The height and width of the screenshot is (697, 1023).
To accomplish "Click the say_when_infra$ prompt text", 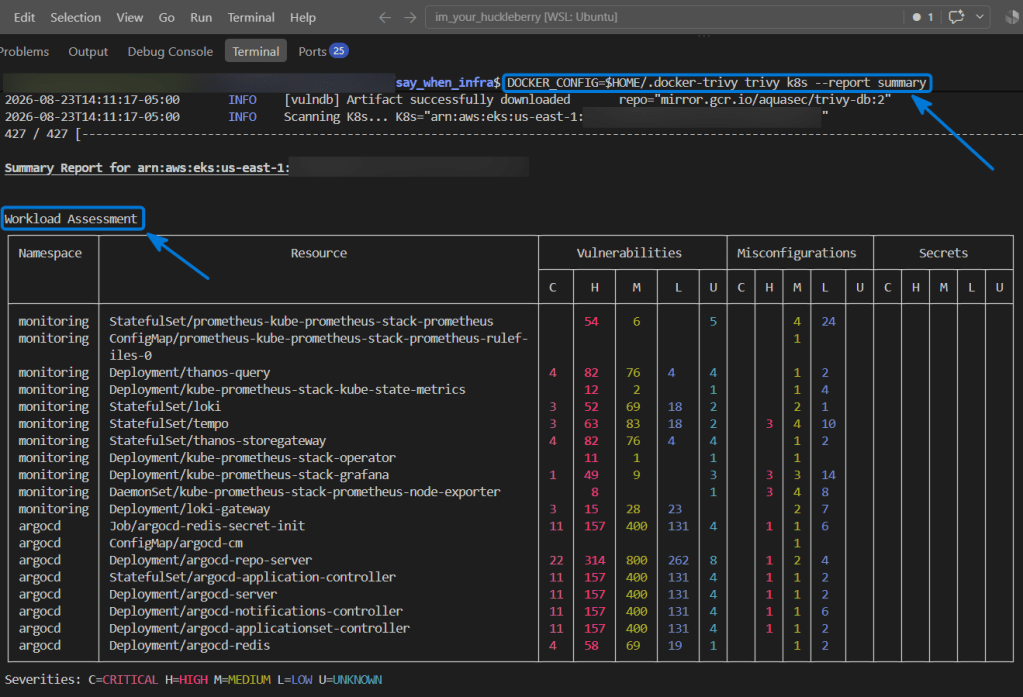I will tap(448, 83).
